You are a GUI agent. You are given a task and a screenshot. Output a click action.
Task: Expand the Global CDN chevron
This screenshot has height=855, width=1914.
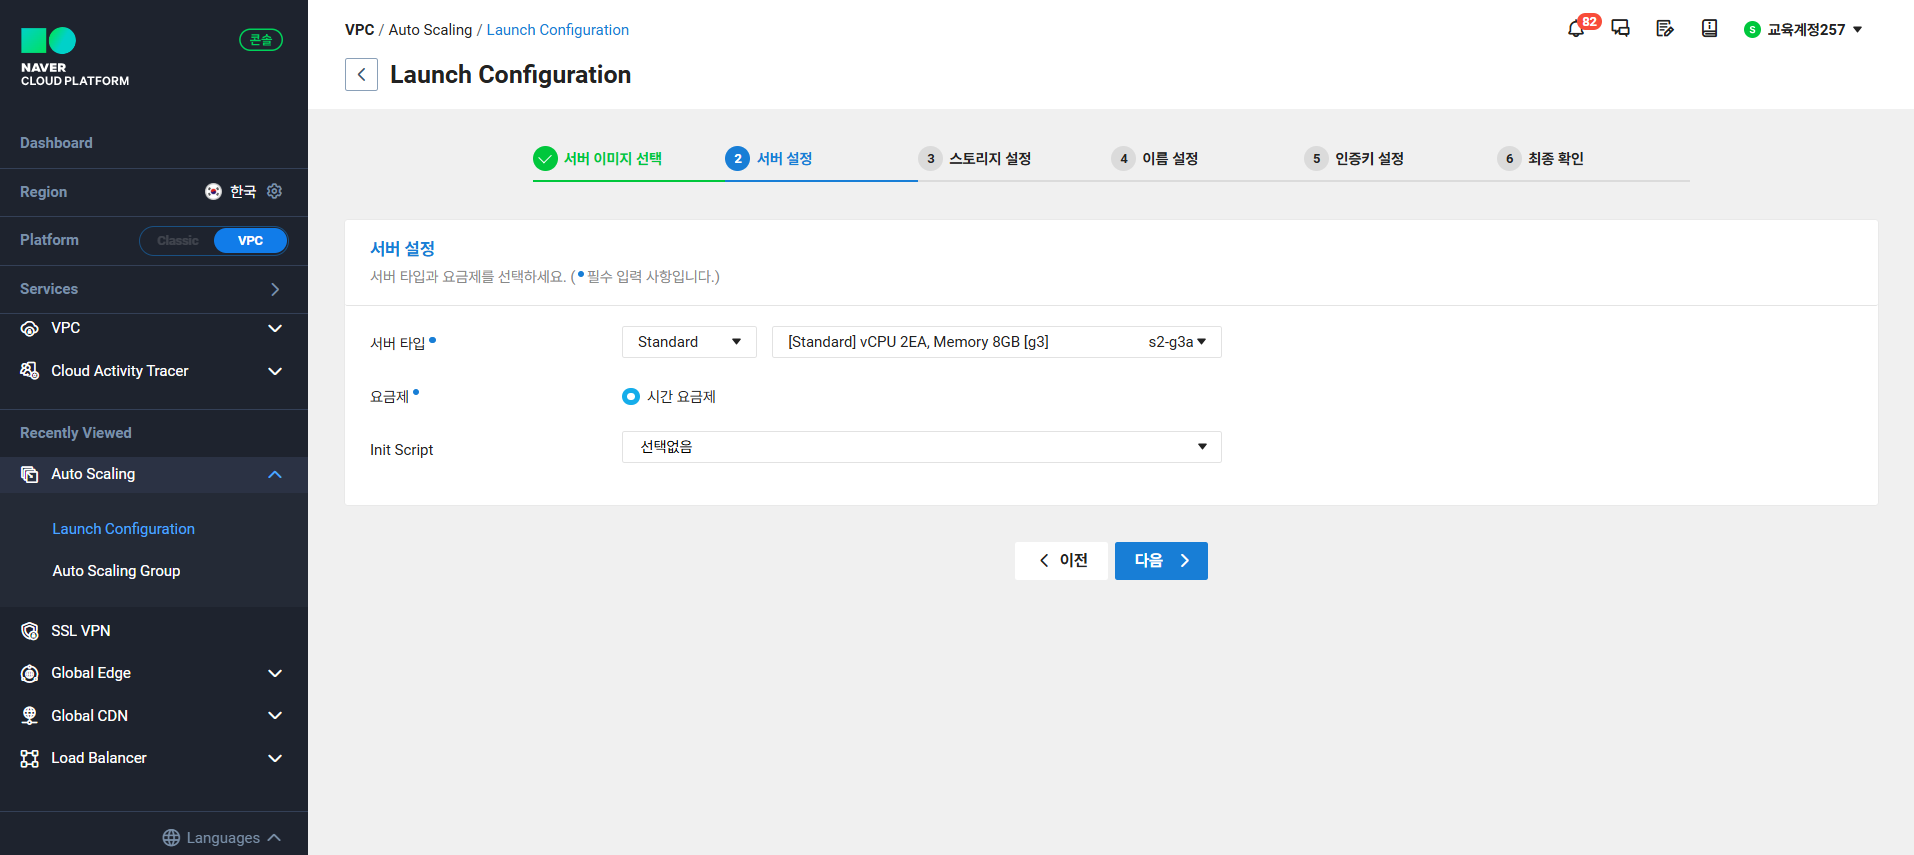click(x=275, y=716)
